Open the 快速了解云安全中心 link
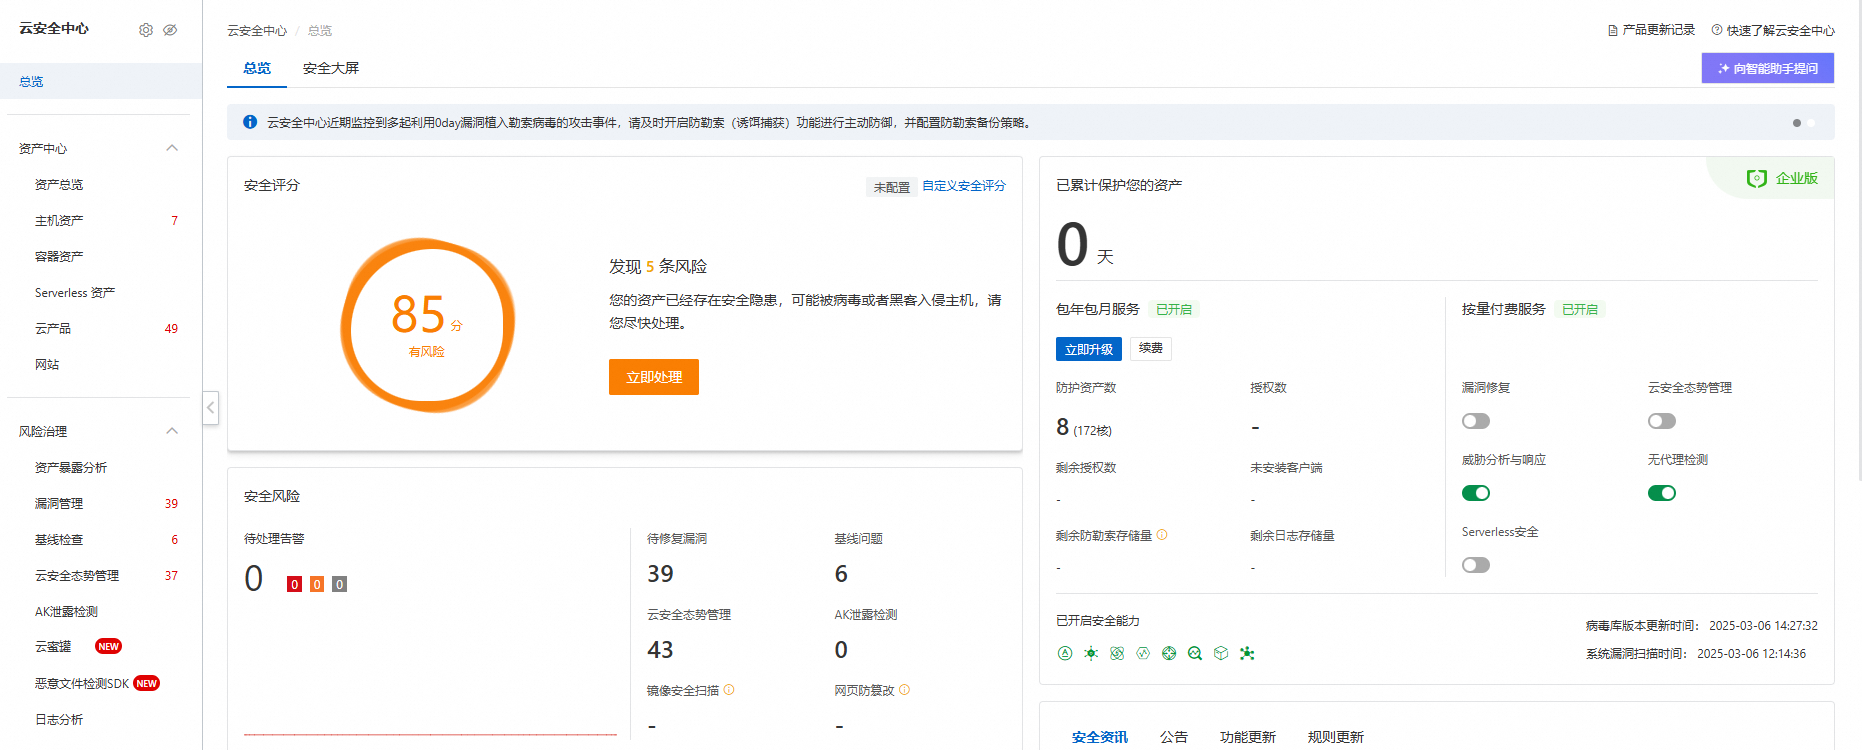Viewport: 1862px width, 750px height. tap(1780, 30)
